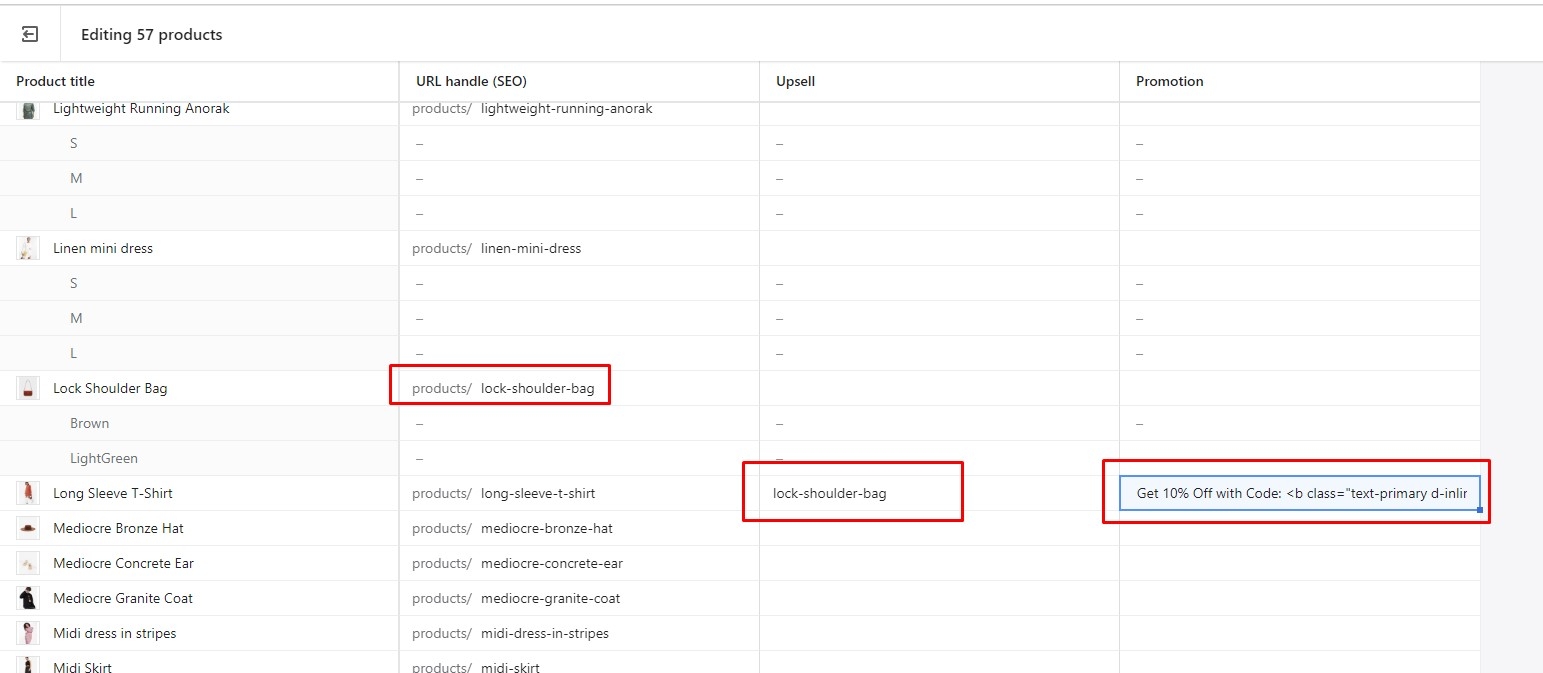Click the Get 10% Off promotion field
This screenshot has width=1543, height=673.
point(1298,493)
